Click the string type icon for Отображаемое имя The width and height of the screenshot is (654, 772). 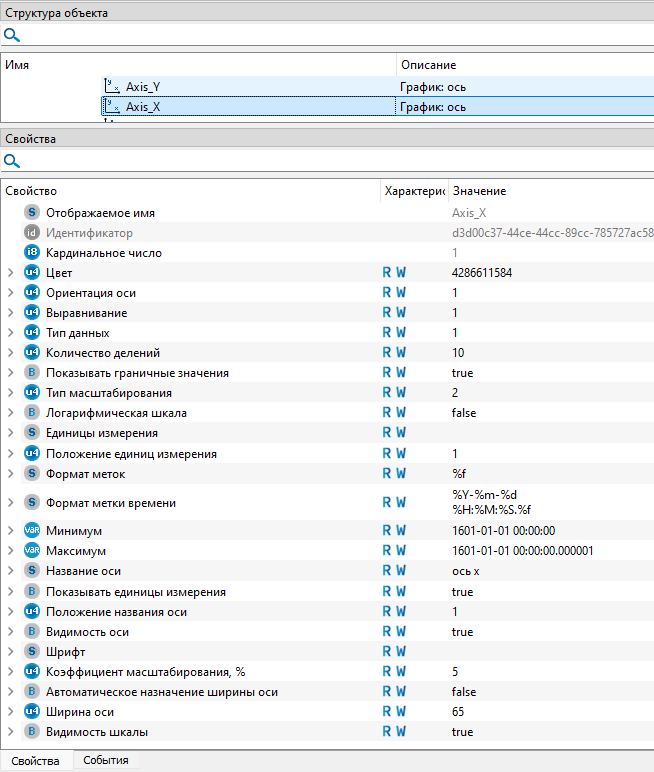tap(31, 213)
